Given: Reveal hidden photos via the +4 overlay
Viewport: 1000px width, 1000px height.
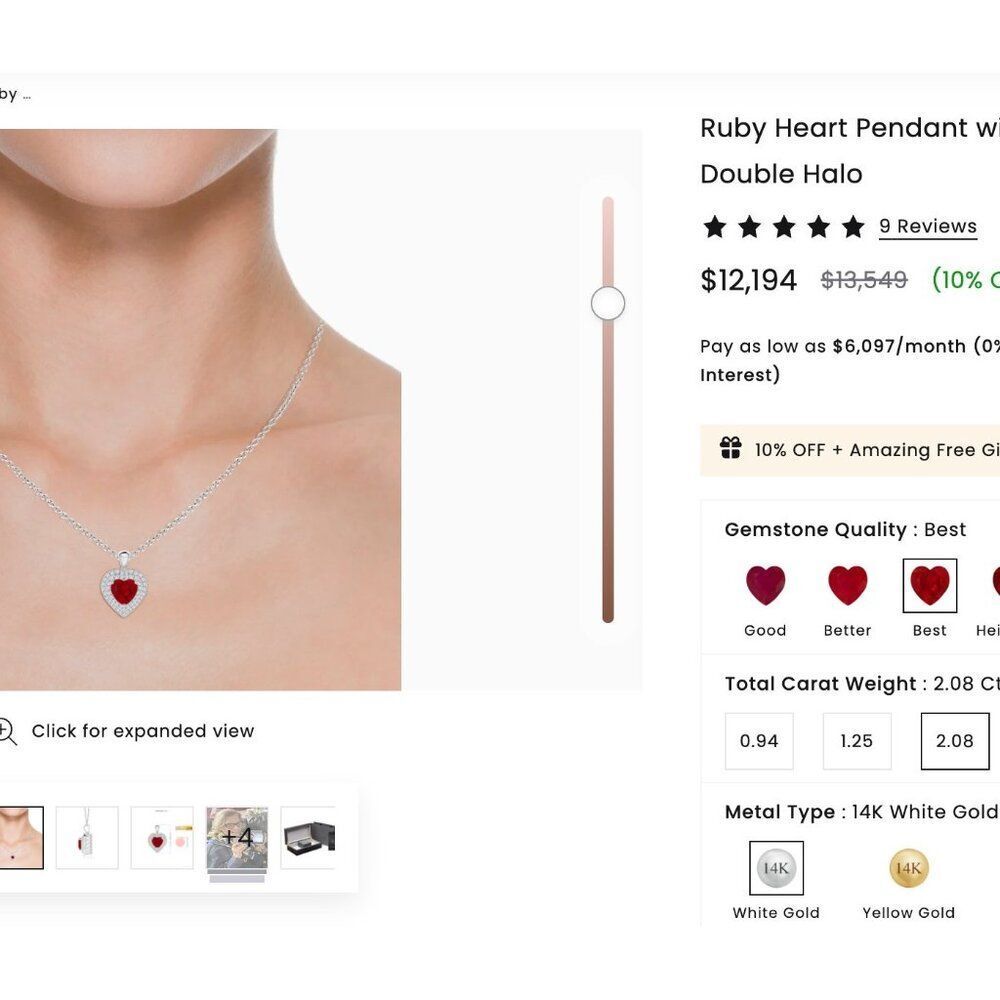Looking at the screenshot, I should [237, 838].
